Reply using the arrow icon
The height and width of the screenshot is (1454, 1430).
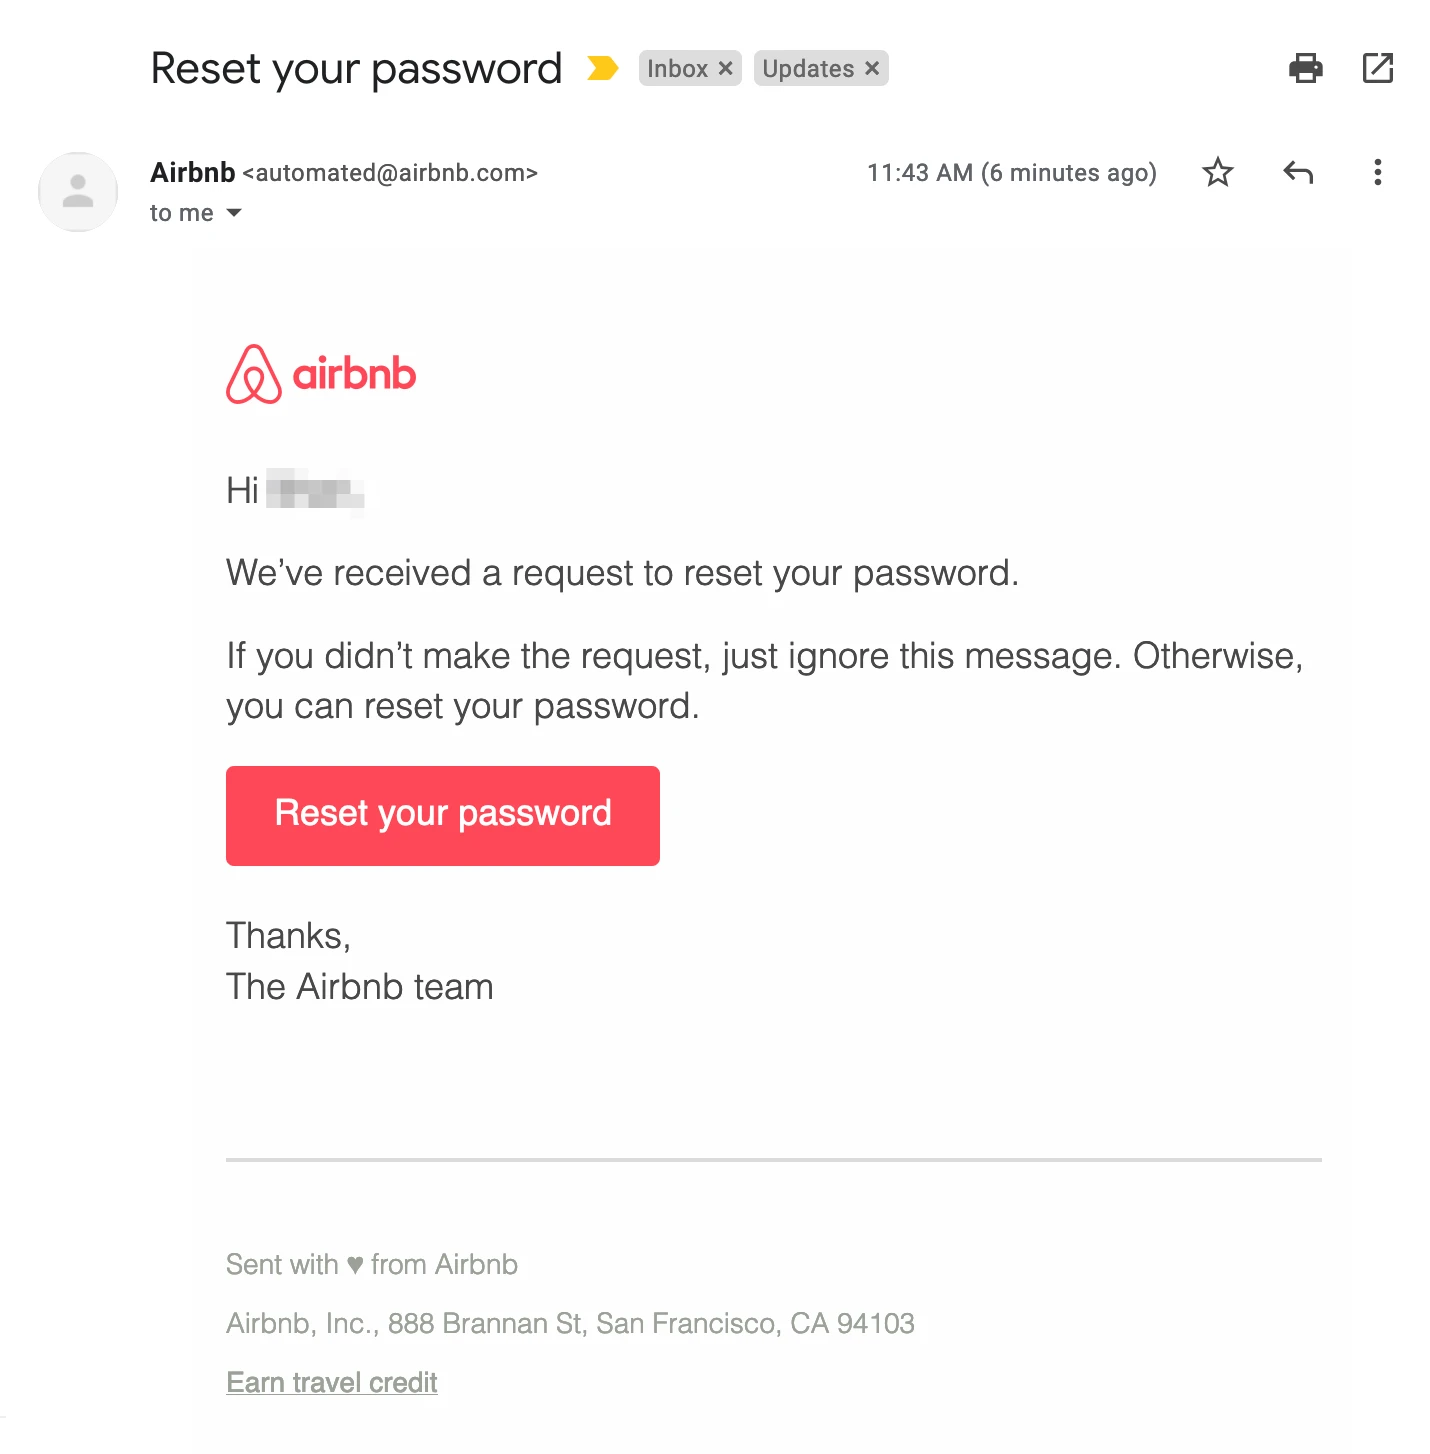pyautogui.click(x=1297, y=173)
